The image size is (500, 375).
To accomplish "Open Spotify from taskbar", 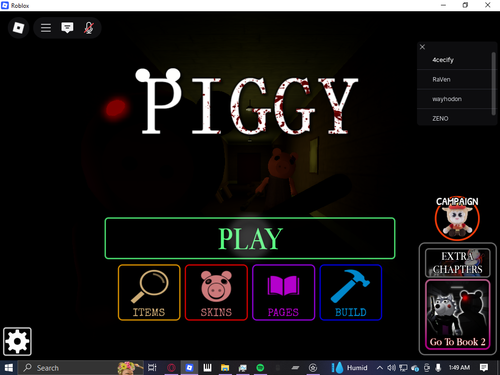I will [260, 368].
